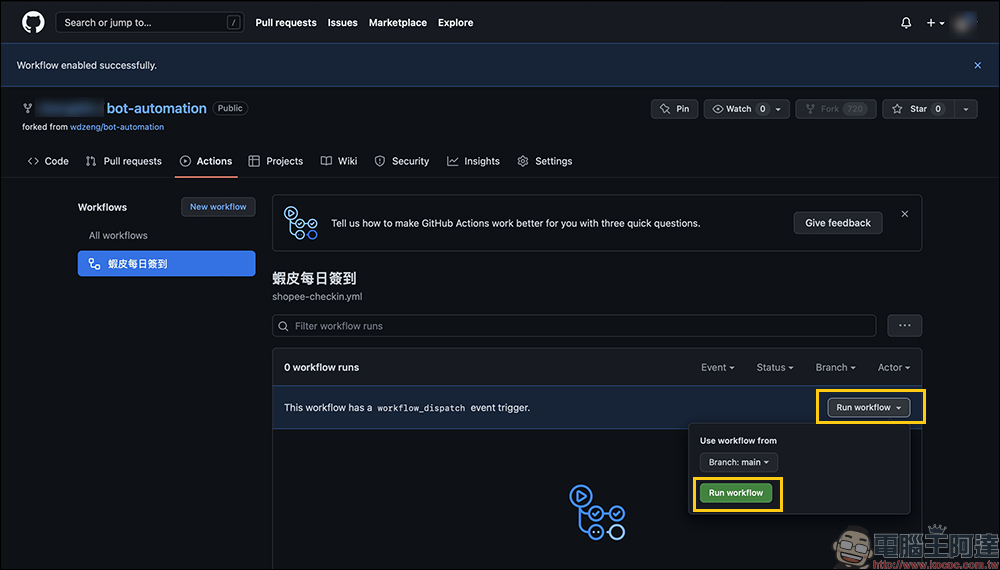Open the Branch: main selector
This screenshot has width=1000, height=570.
pos(739,463)
